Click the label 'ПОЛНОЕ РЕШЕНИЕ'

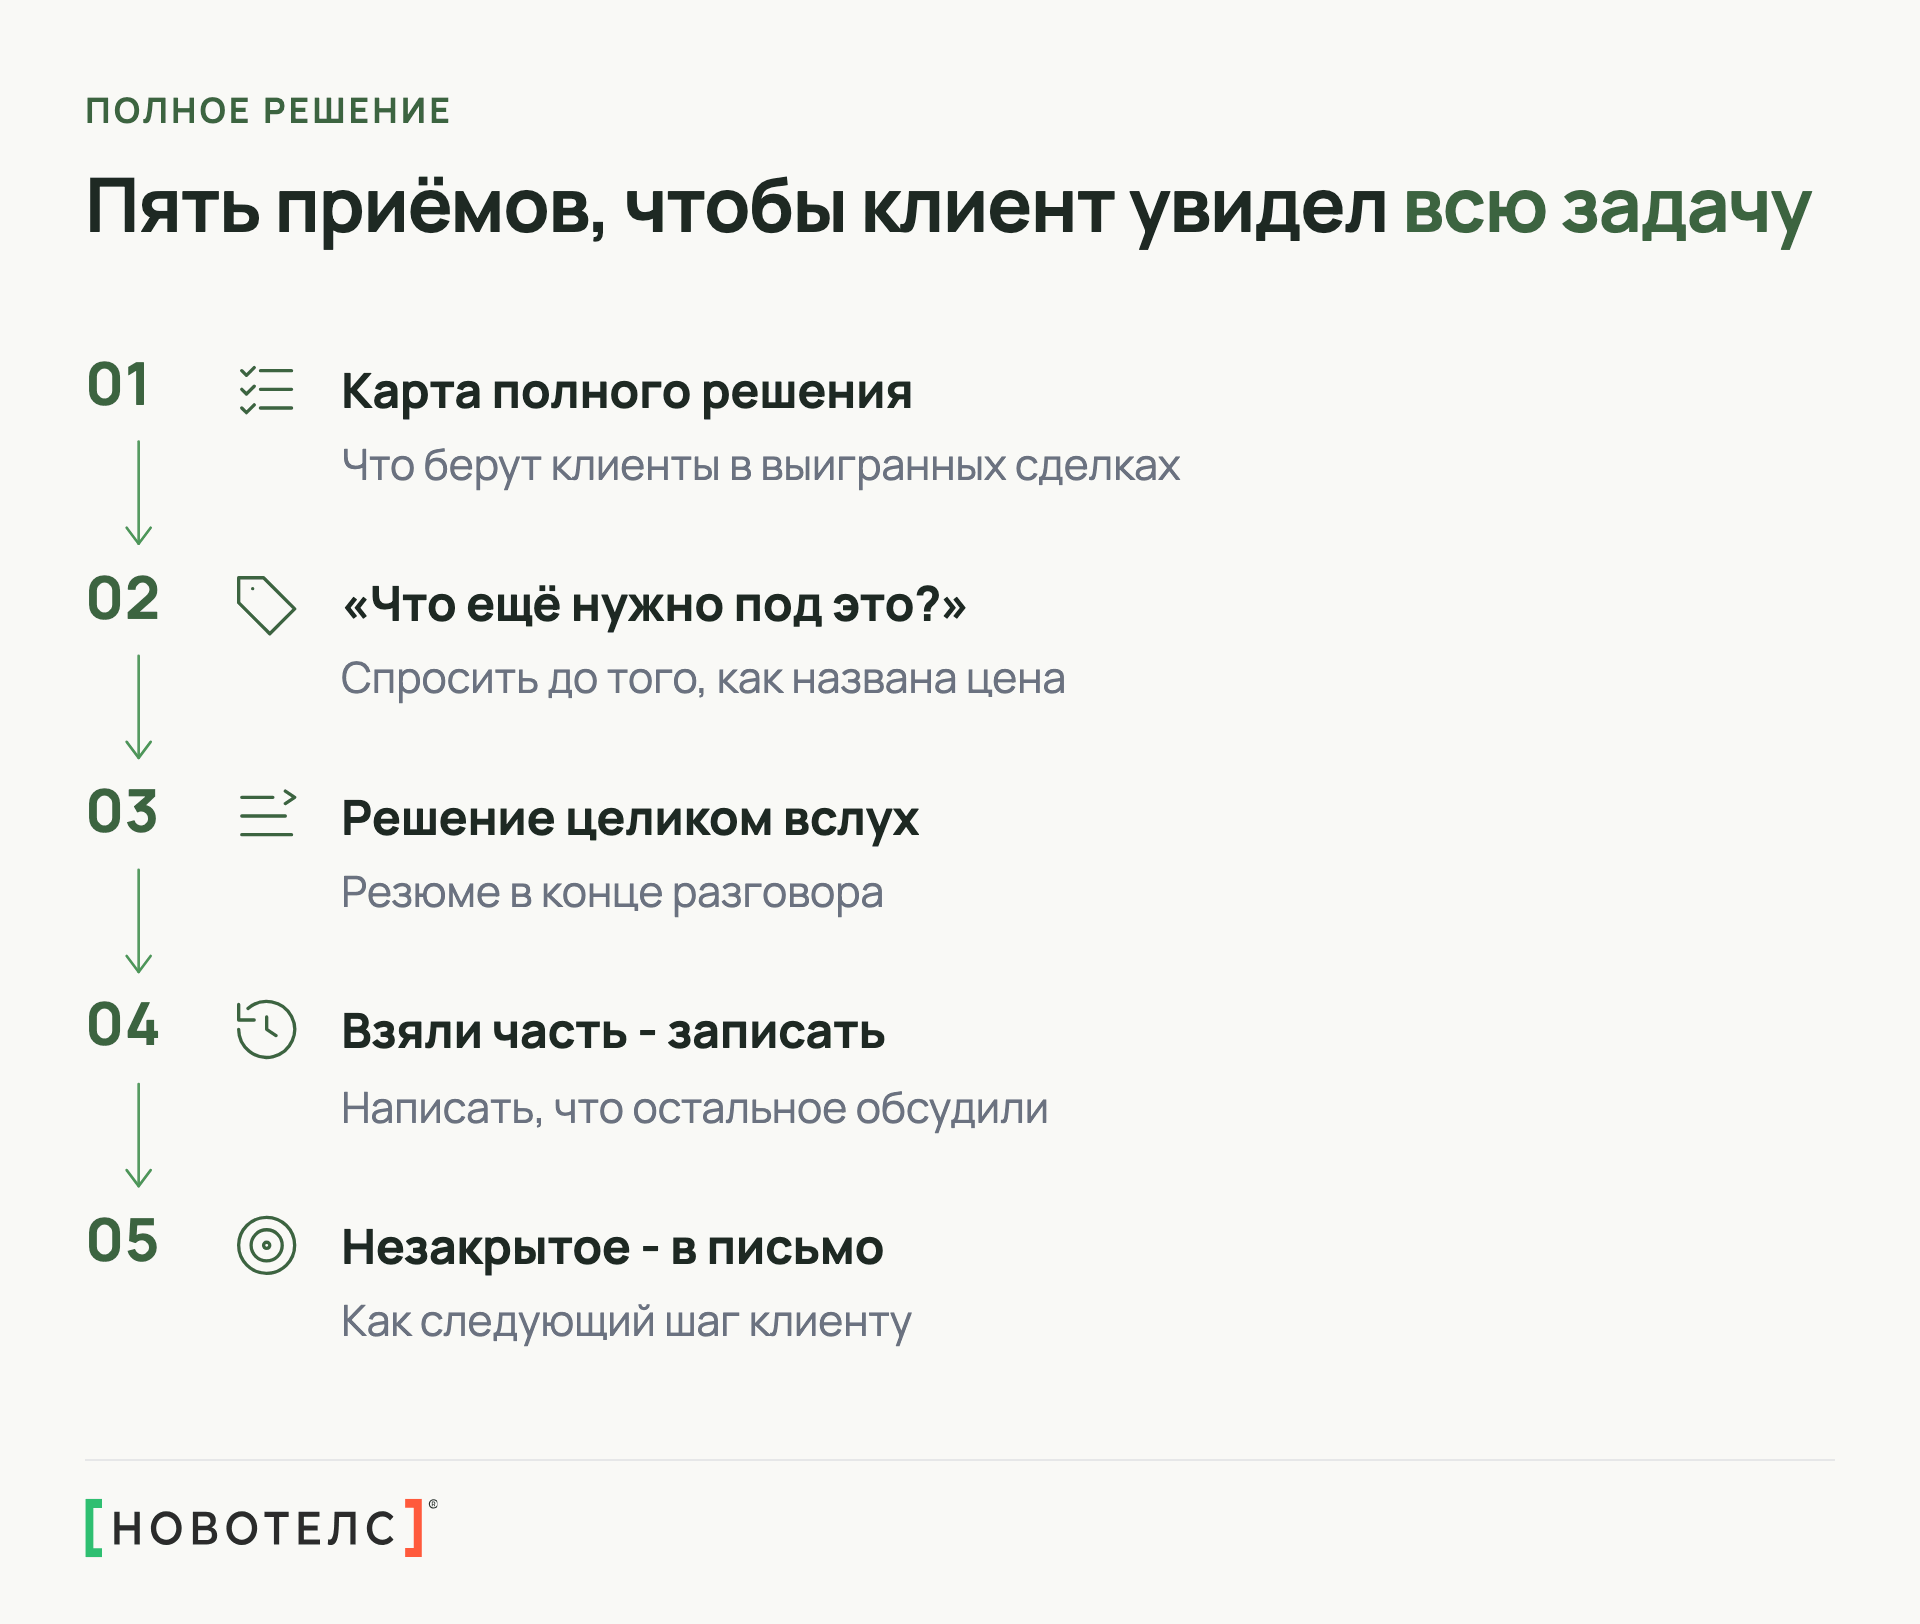pyautogui.click(x=268, y=111)
